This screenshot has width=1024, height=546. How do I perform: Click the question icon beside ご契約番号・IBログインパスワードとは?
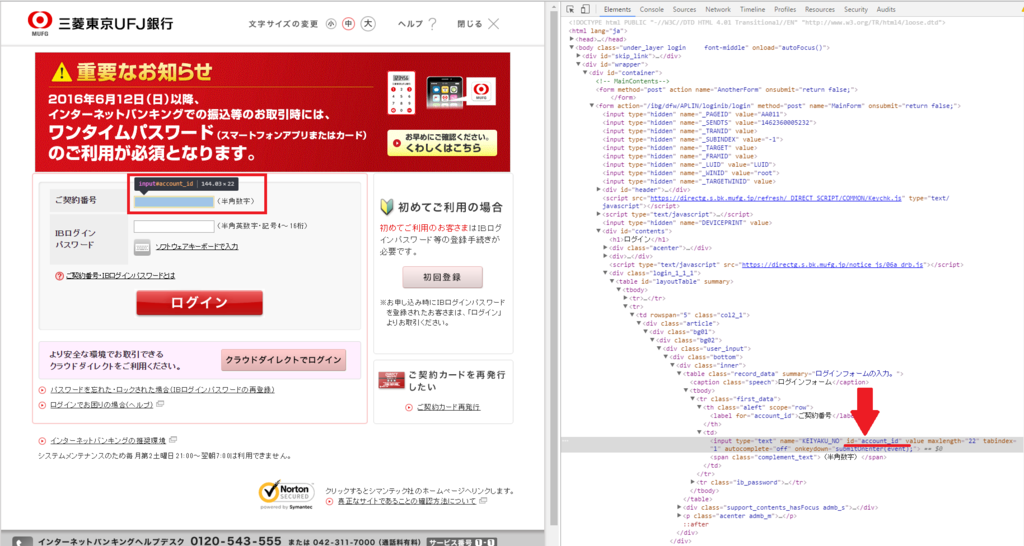(x=59, y=276)
